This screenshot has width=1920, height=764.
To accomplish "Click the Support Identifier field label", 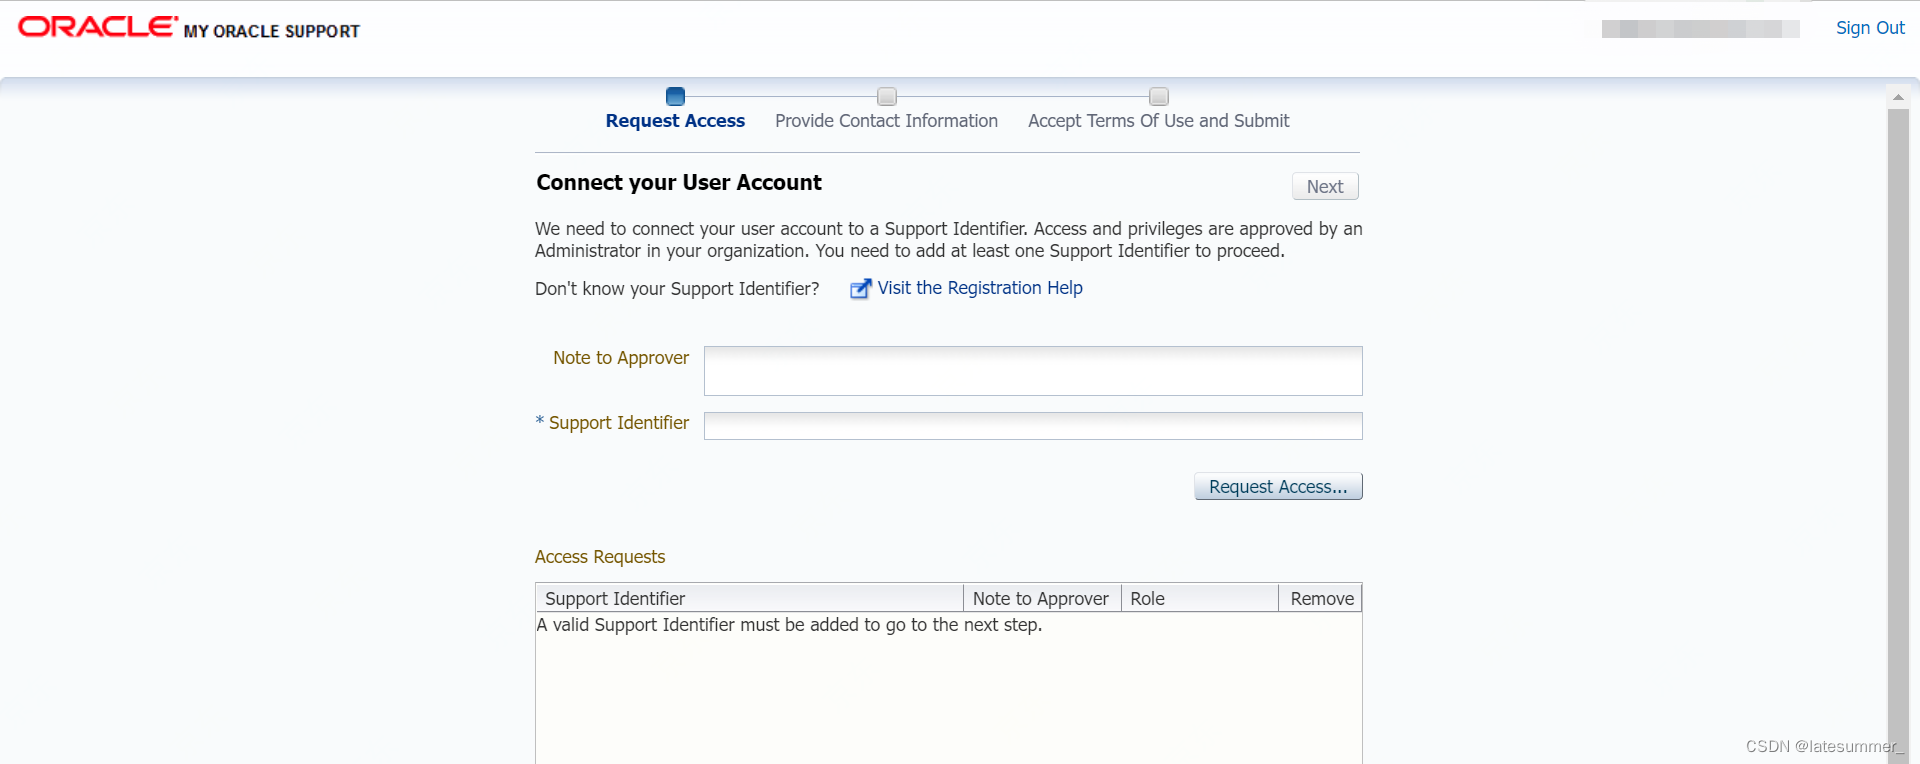I will click(619, 423).
